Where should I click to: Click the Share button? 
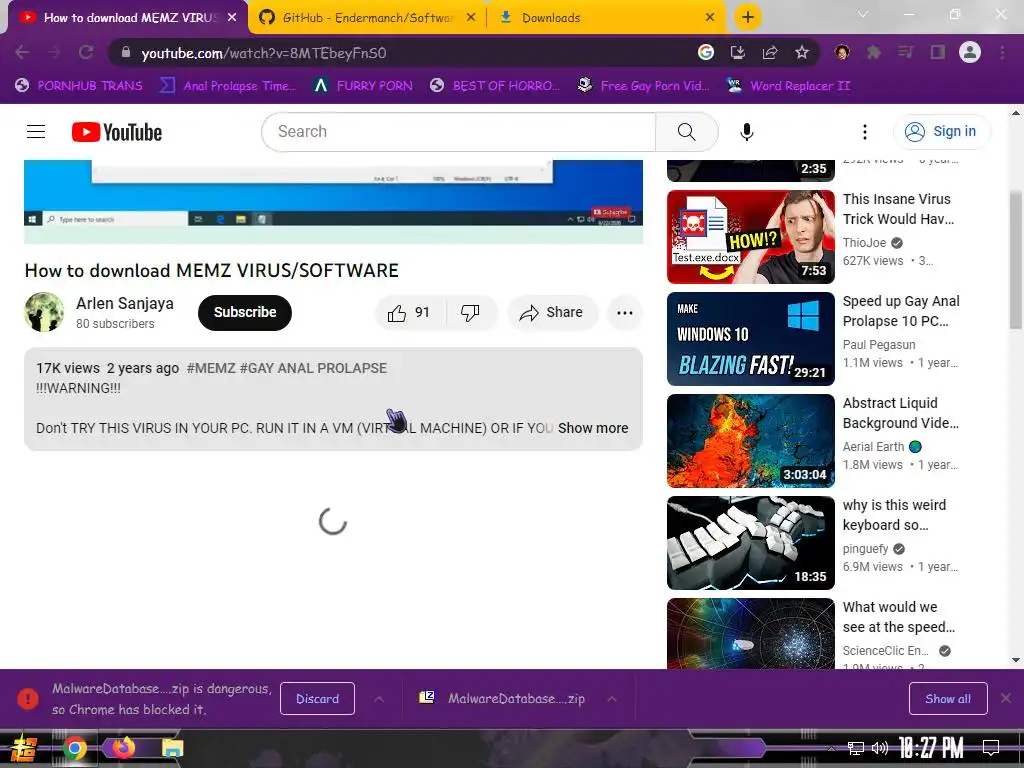pos(551,313)
